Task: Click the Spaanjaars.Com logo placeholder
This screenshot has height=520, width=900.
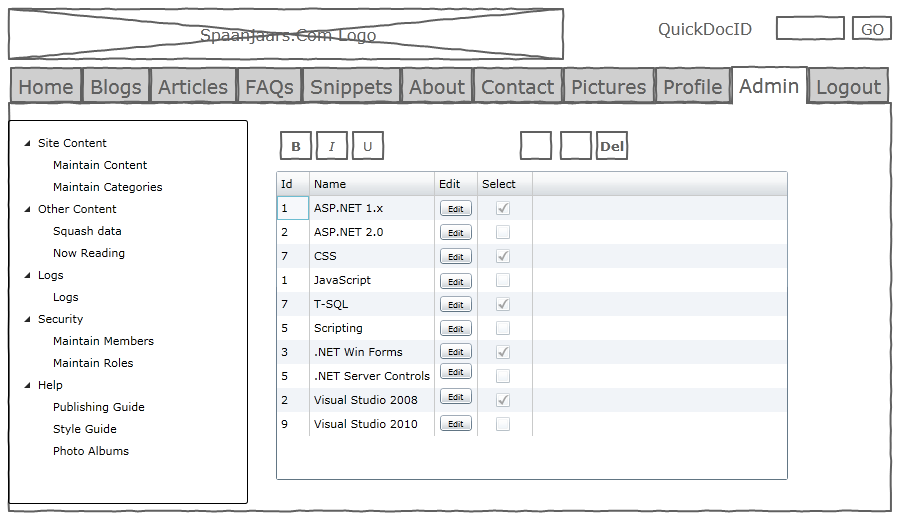Action: tap(286, 35)
